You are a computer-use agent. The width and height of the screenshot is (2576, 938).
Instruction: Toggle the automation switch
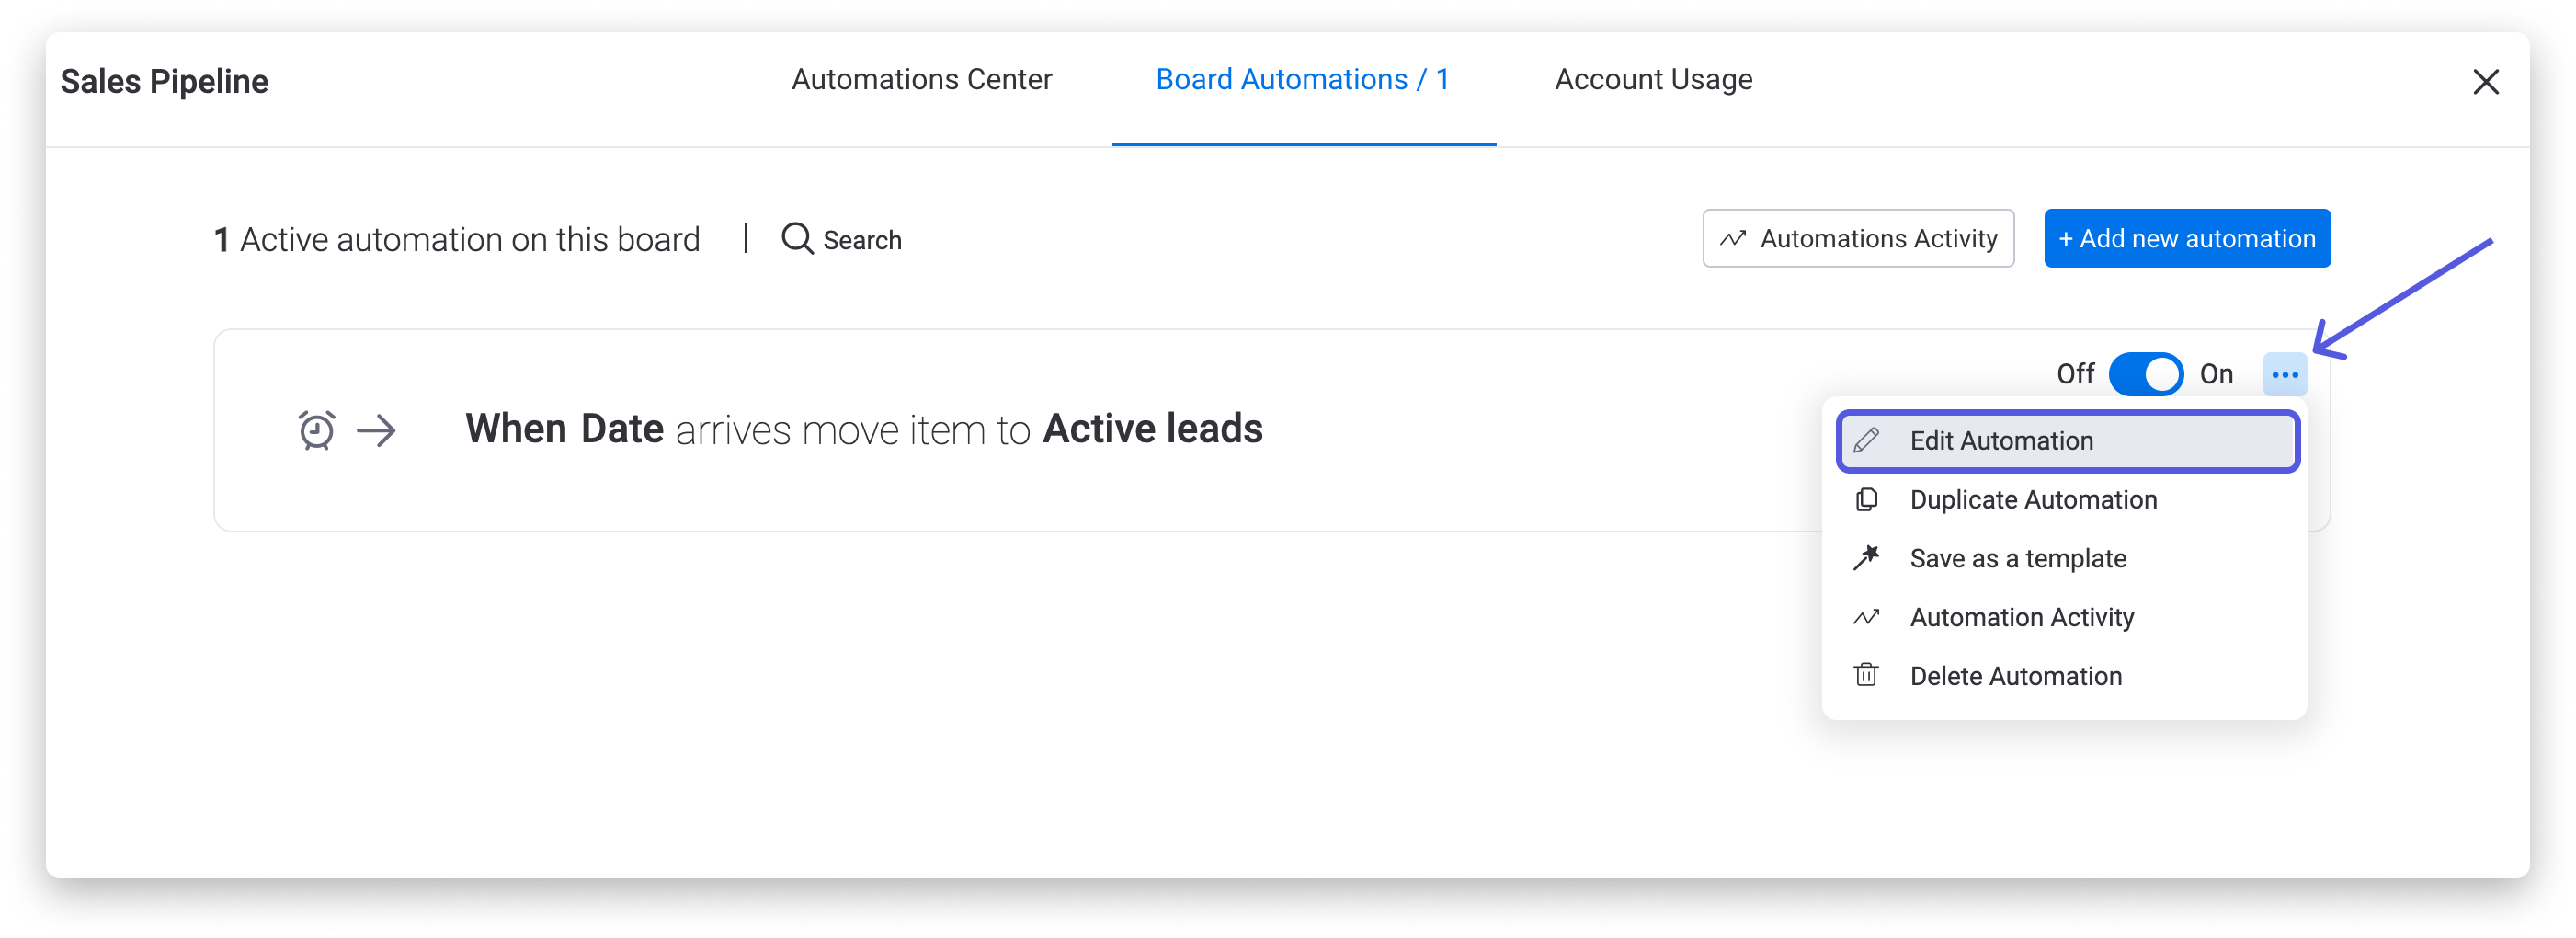pyautogui.click(x=2147, y=373)
